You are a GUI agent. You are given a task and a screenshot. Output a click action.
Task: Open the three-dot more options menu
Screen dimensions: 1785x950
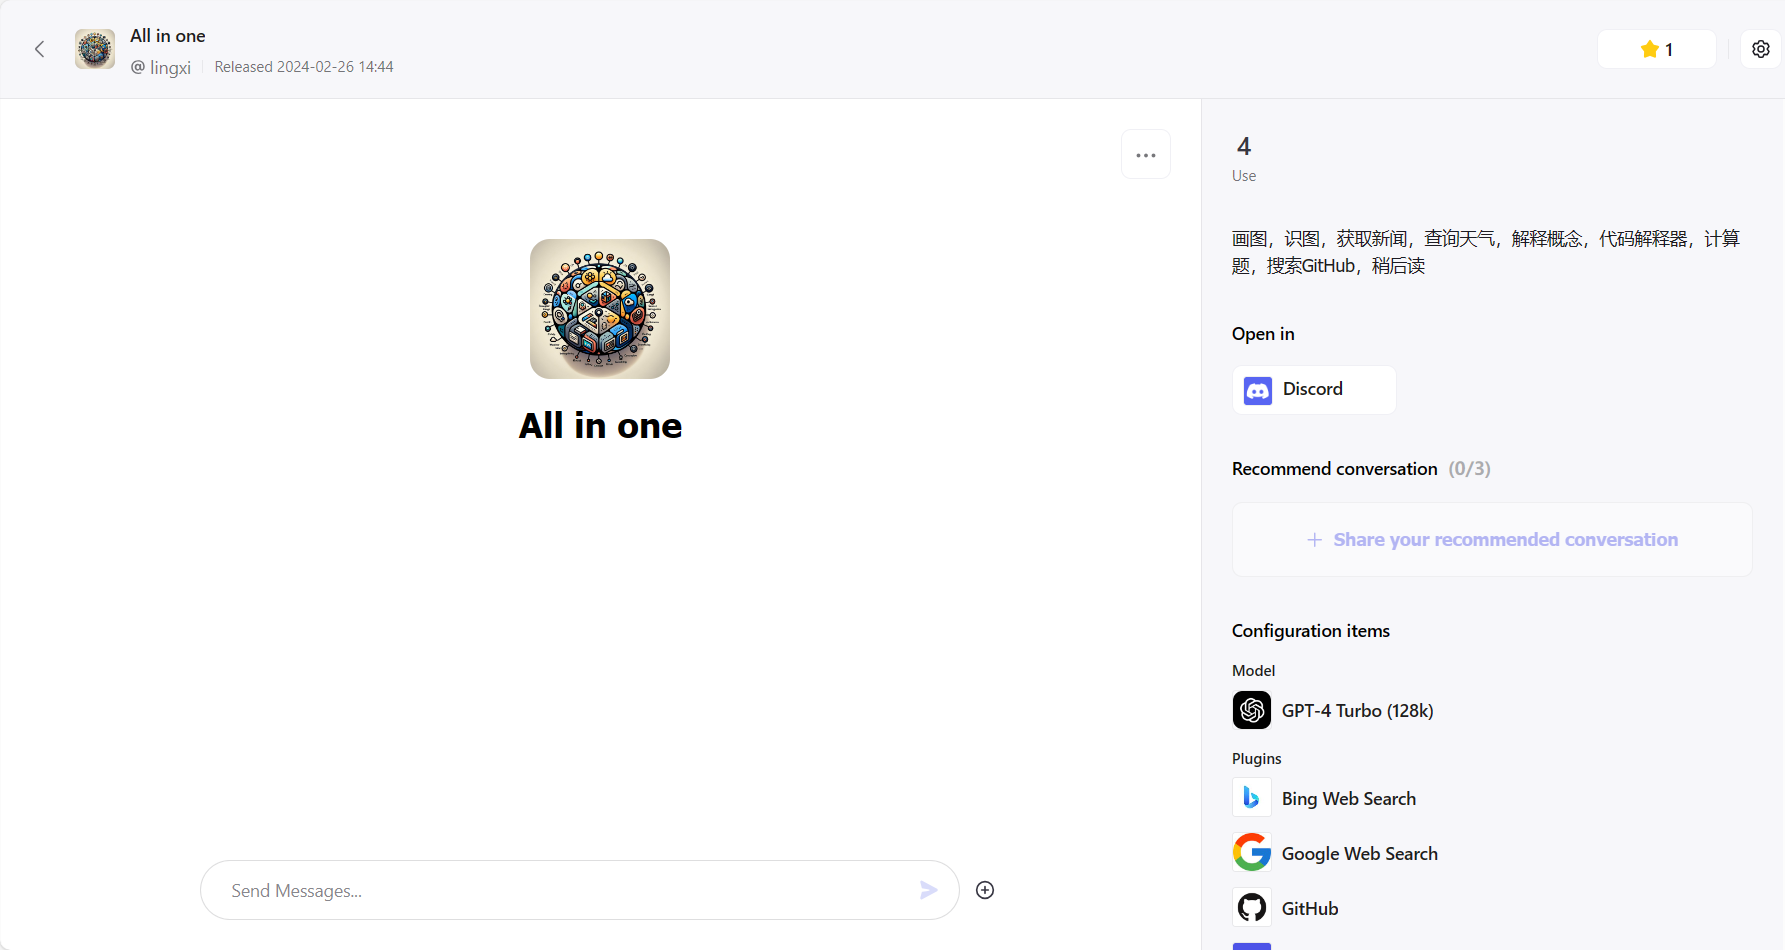click(x=1146, y=155)
